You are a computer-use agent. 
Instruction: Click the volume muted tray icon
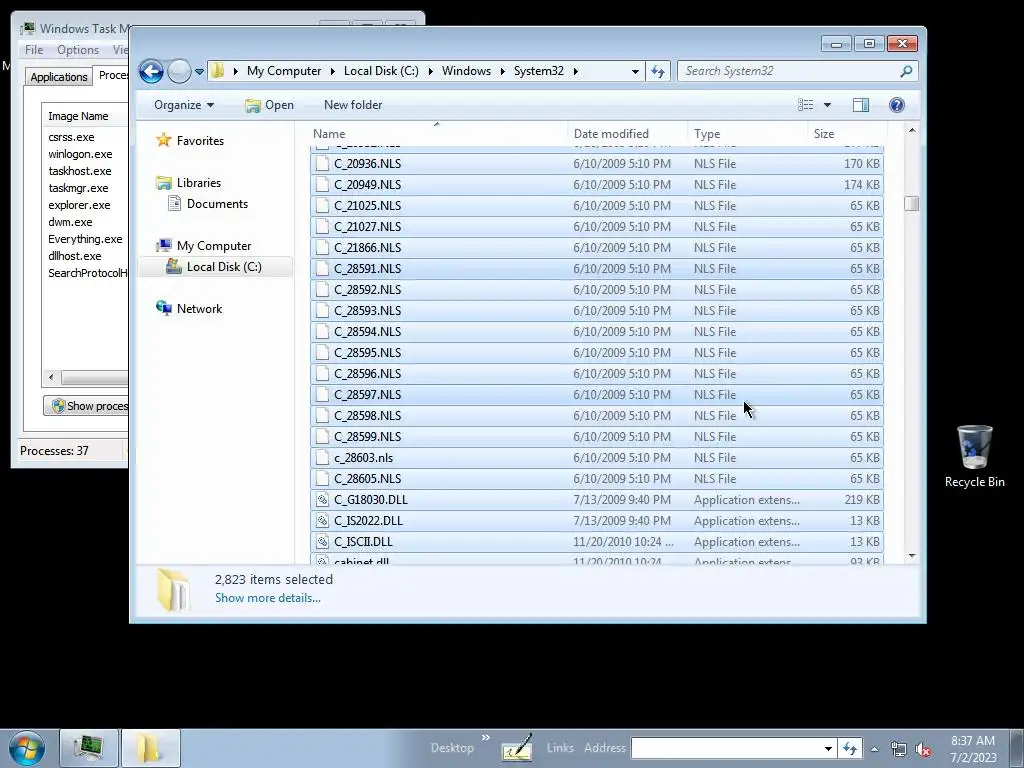[x=923, y=750]
